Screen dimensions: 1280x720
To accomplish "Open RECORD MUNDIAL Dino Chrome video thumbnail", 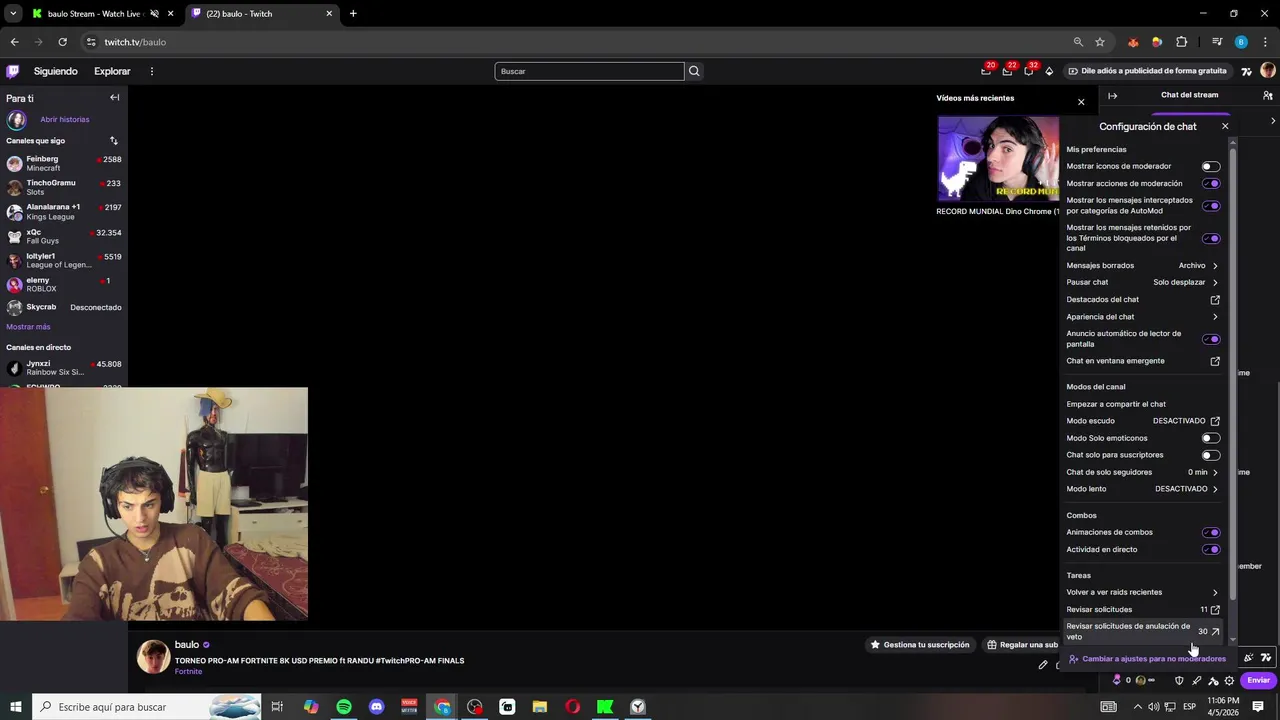I will click(998, 159).
